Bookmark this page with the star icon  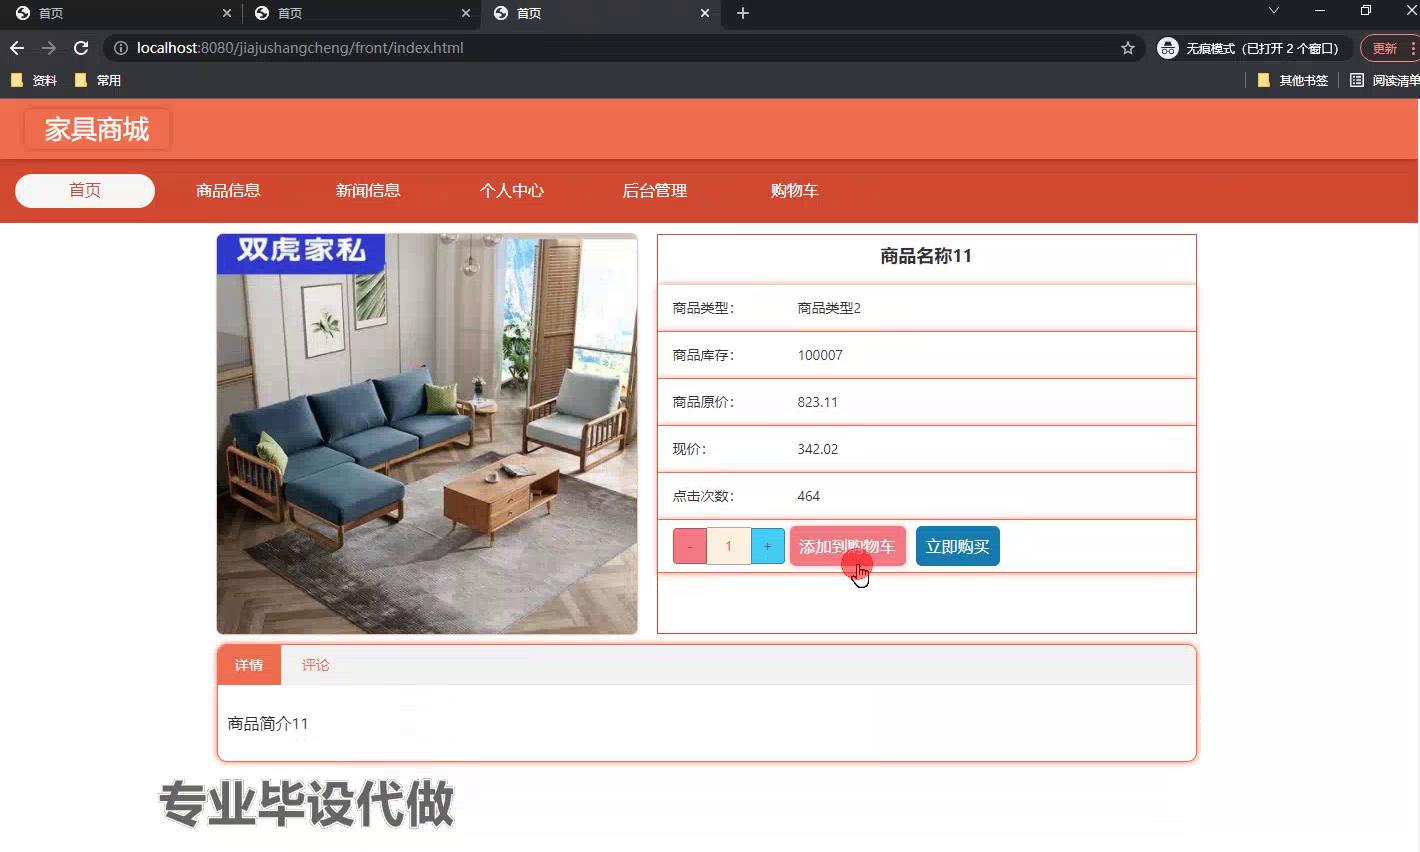pyautogui.click(x=1128, y=47)
